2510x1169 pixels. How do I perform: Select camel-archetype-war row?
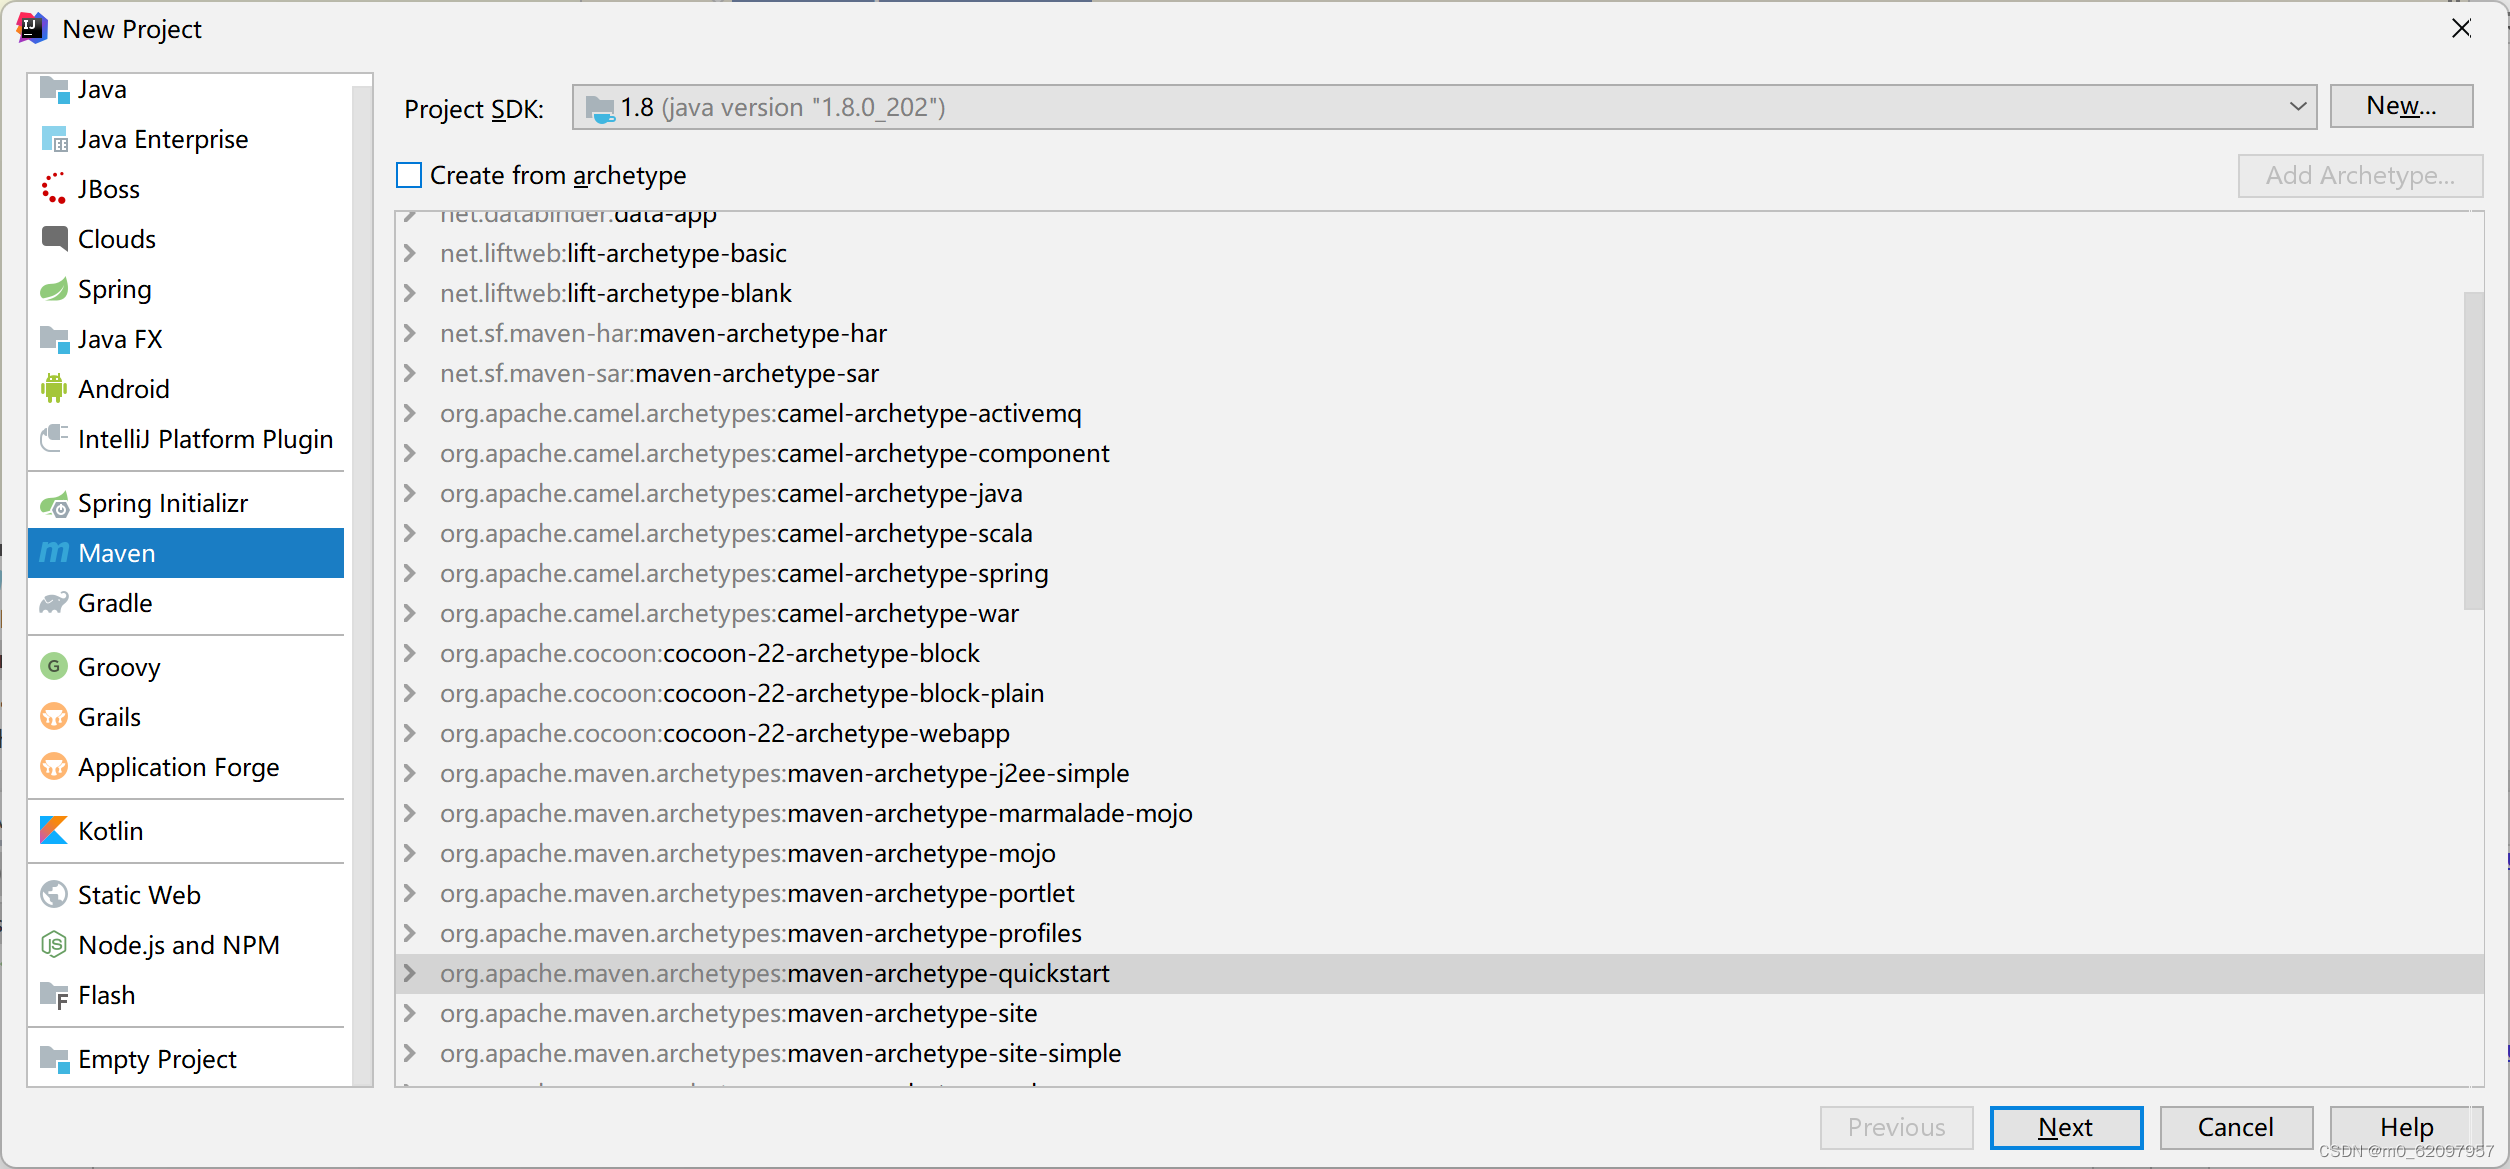coord(1439,613)
